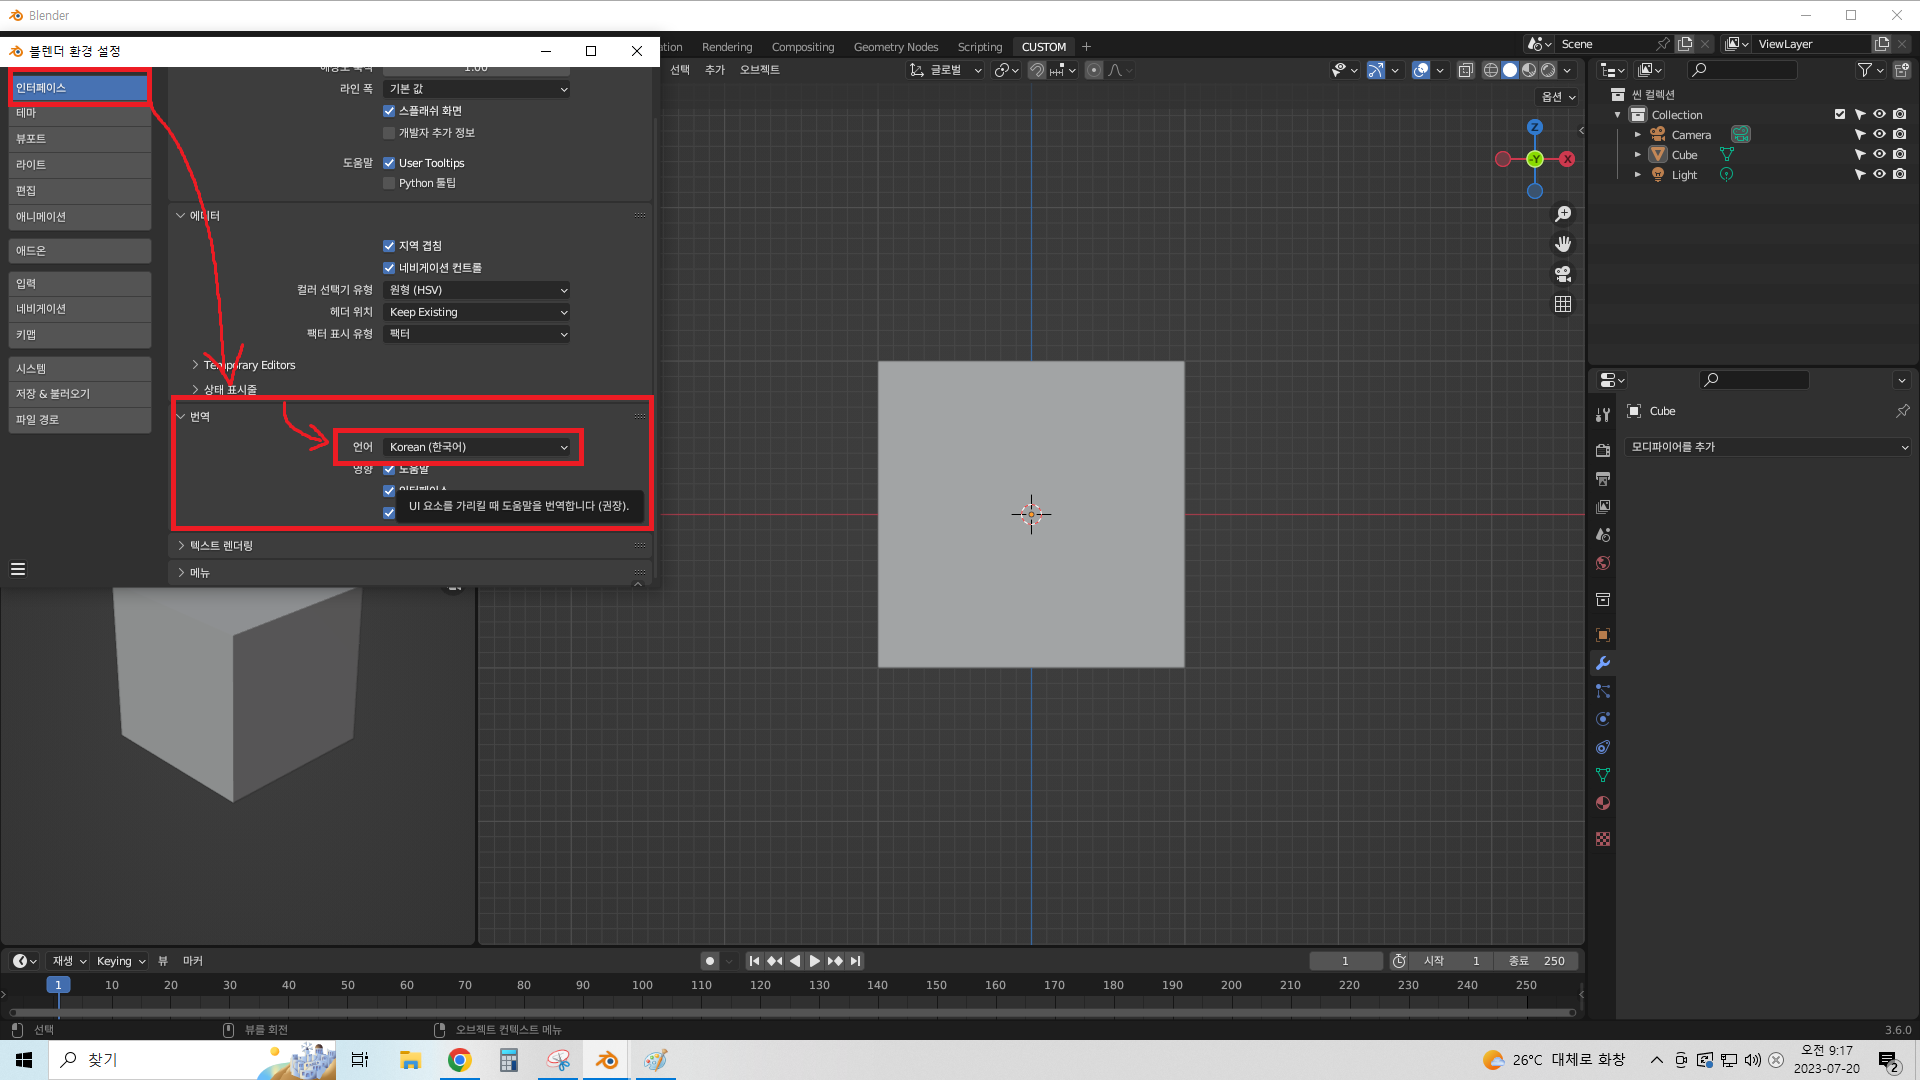Open the 헤더 위치 Keep Existing dropdown
The image size is (1920, 1080).
[x=477, y=312]
